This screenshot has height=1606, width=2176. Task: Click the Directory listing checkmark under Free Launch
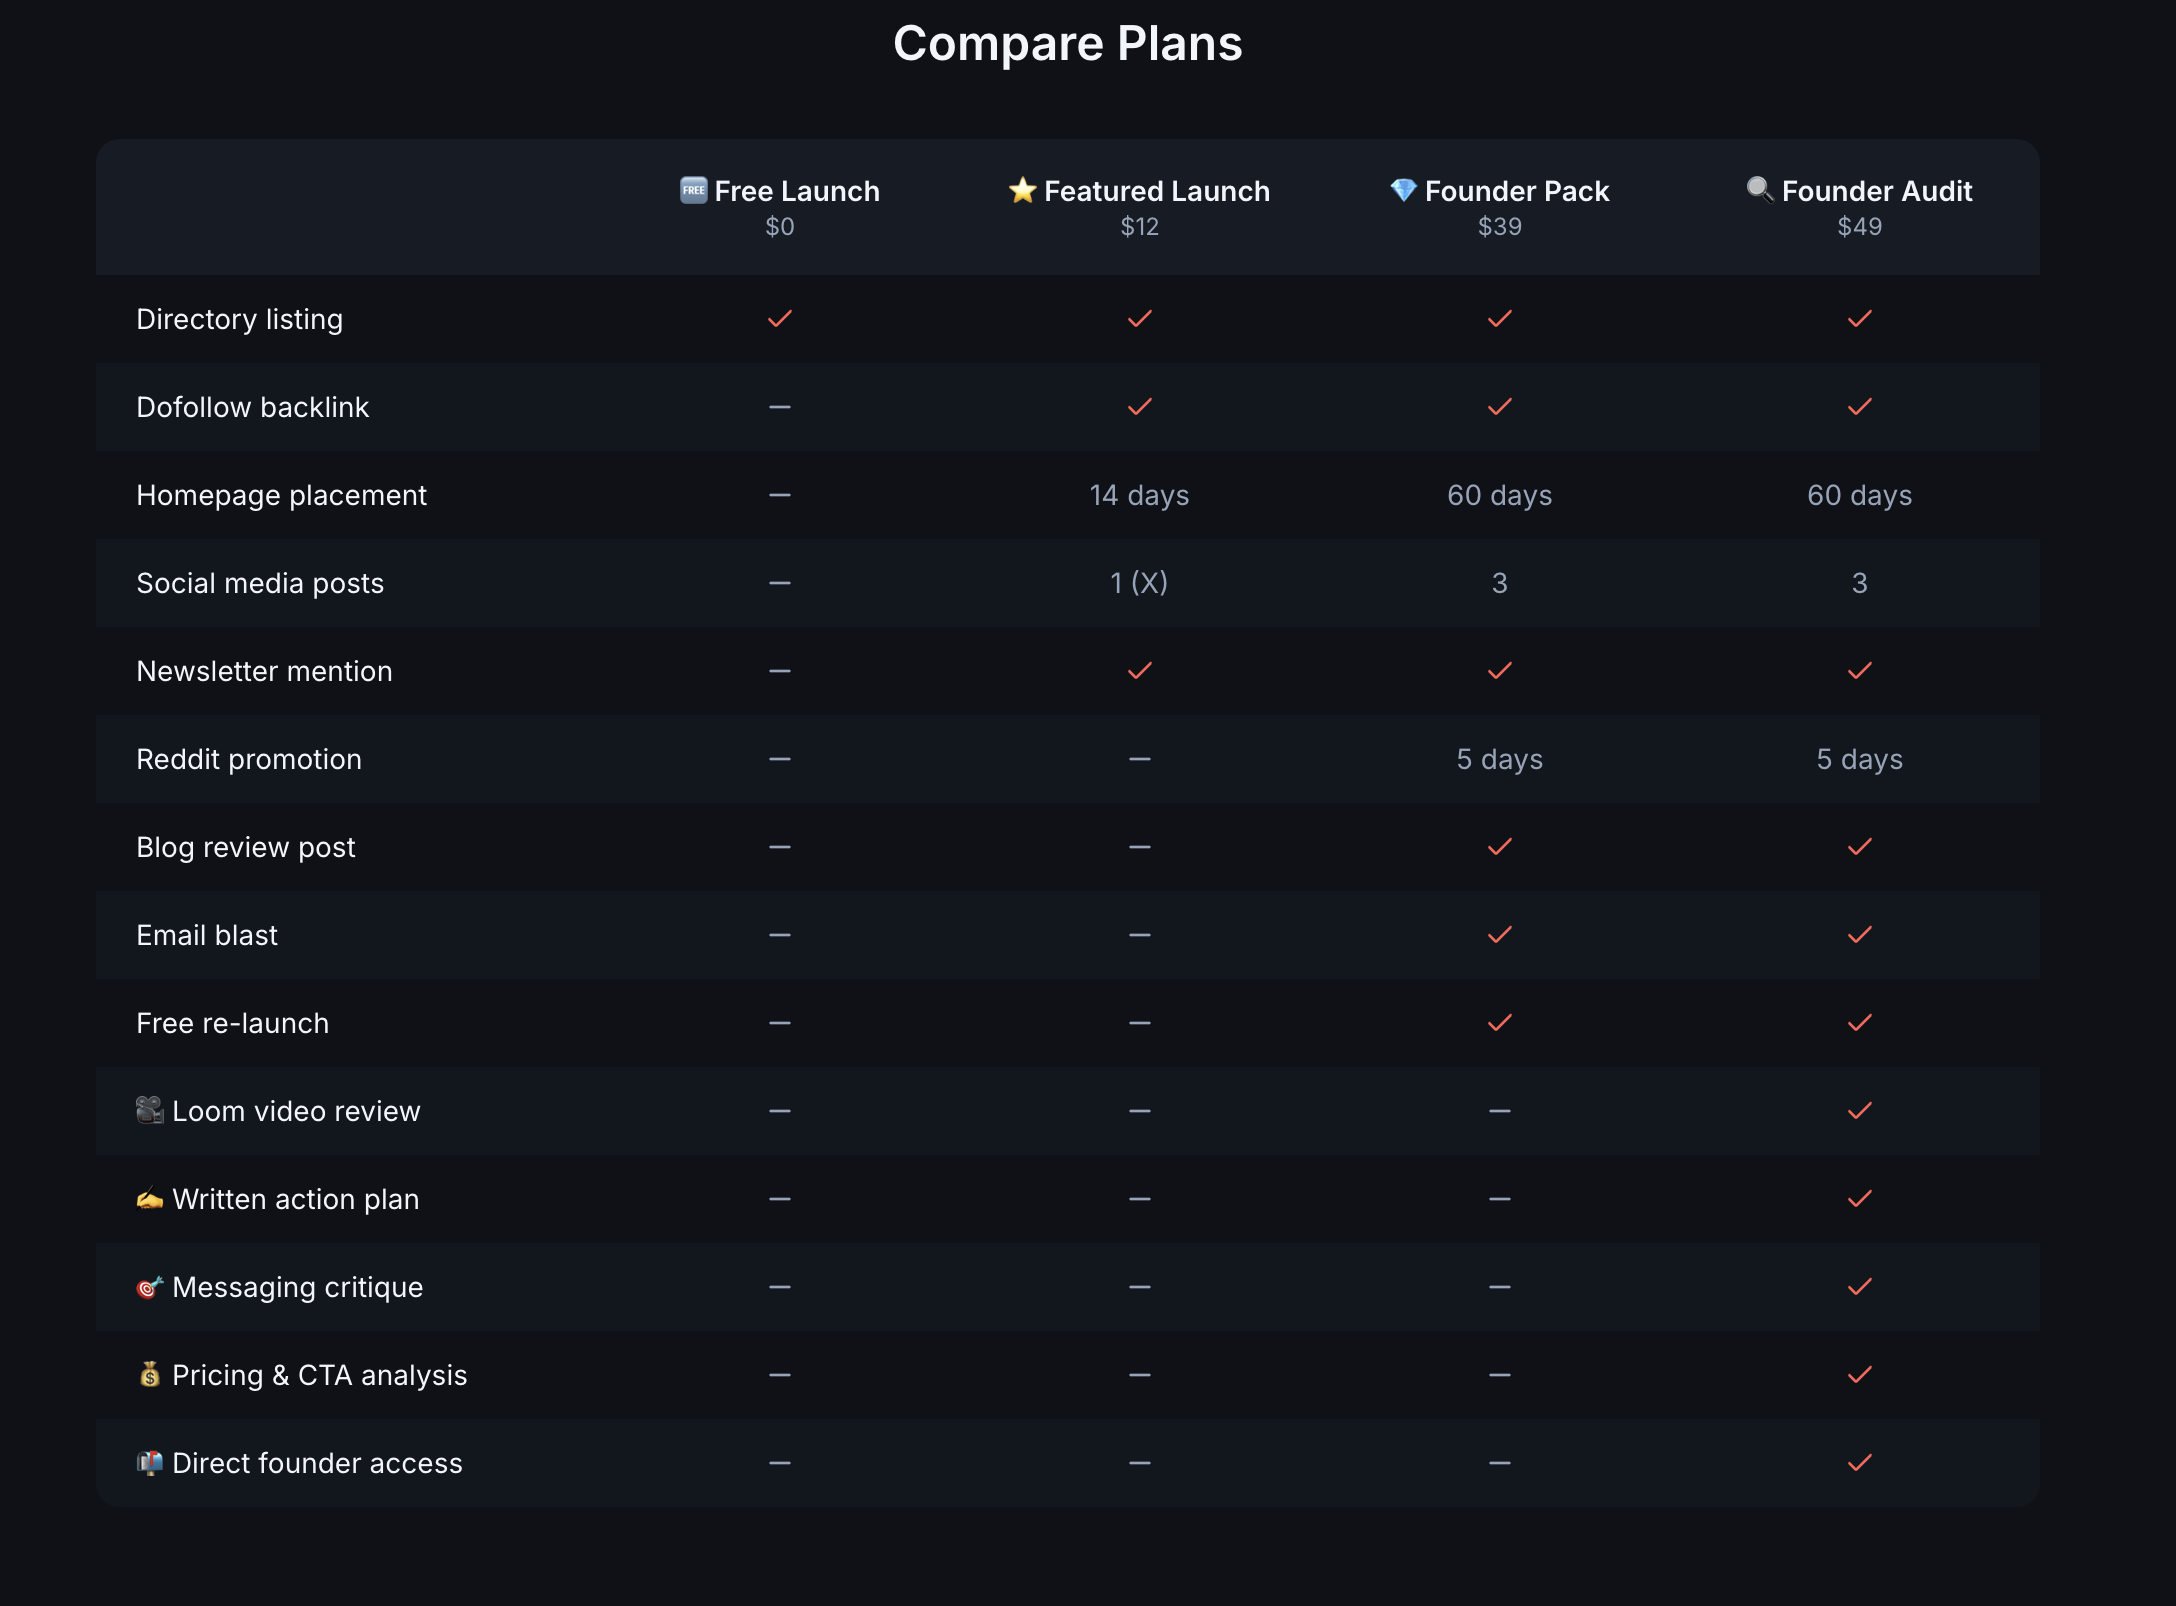click(x=780, y=319)
